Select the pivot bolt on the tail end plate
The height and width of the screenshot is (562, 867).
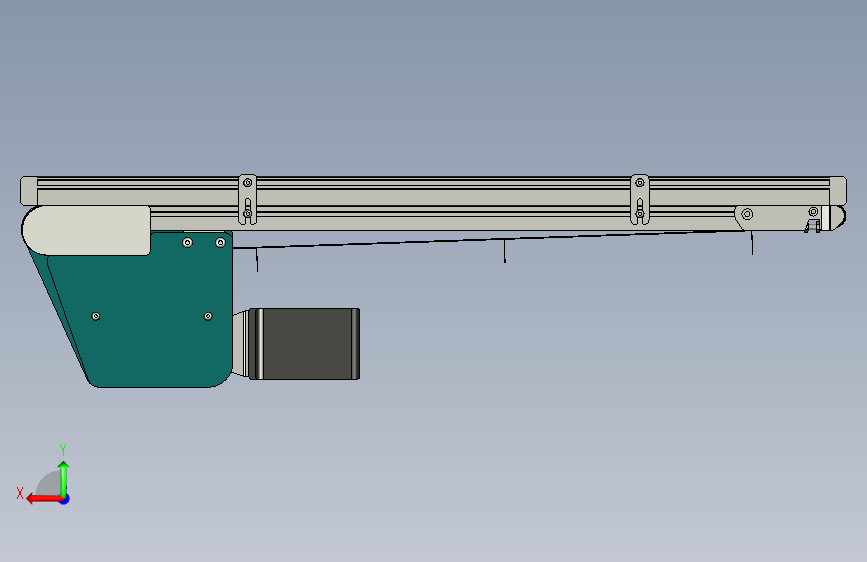[x=747, y=214]
